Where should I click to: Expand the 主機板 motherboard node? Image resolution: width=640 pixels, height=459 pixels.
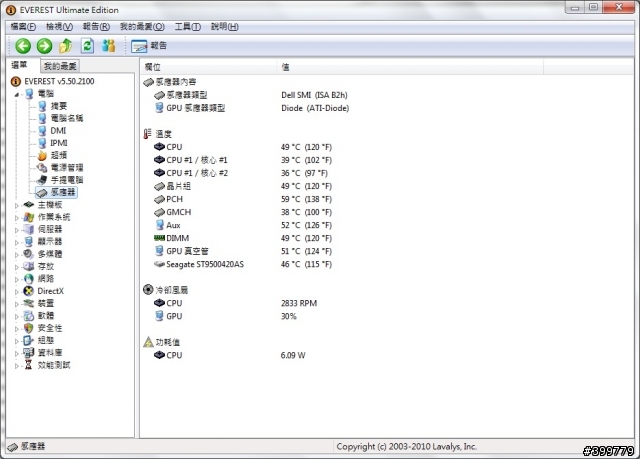16,205
